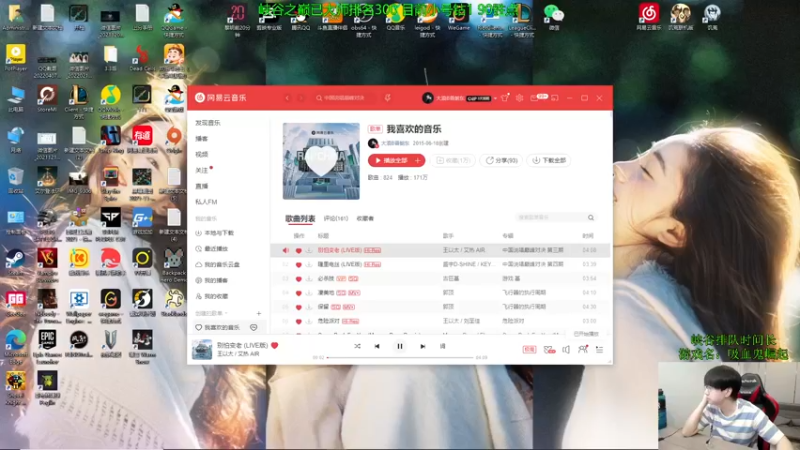The height and width of the screenshot is (450, 800).
Task: Click the volume speaker icon in player bar
Action: pyautogui.click(x=566, y=349)
